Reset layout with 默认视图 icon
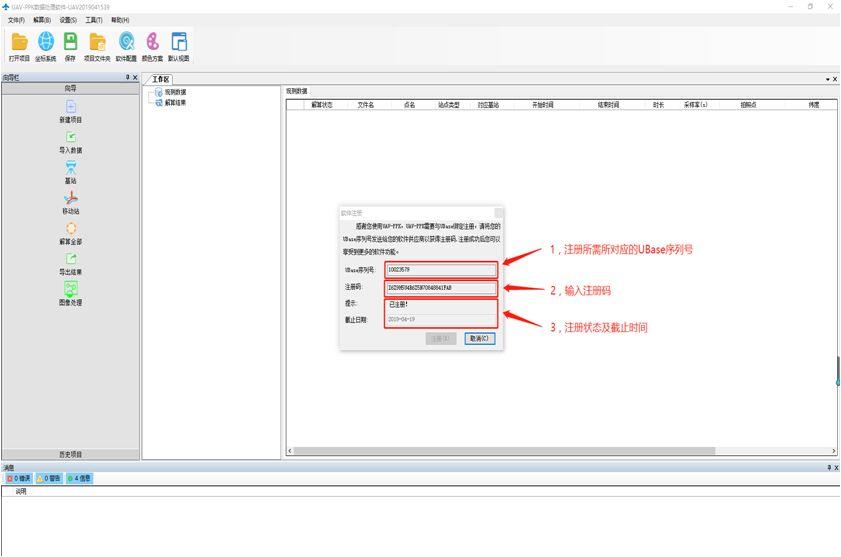The width and height of the screenshot is (841, 557). point(179,42)
